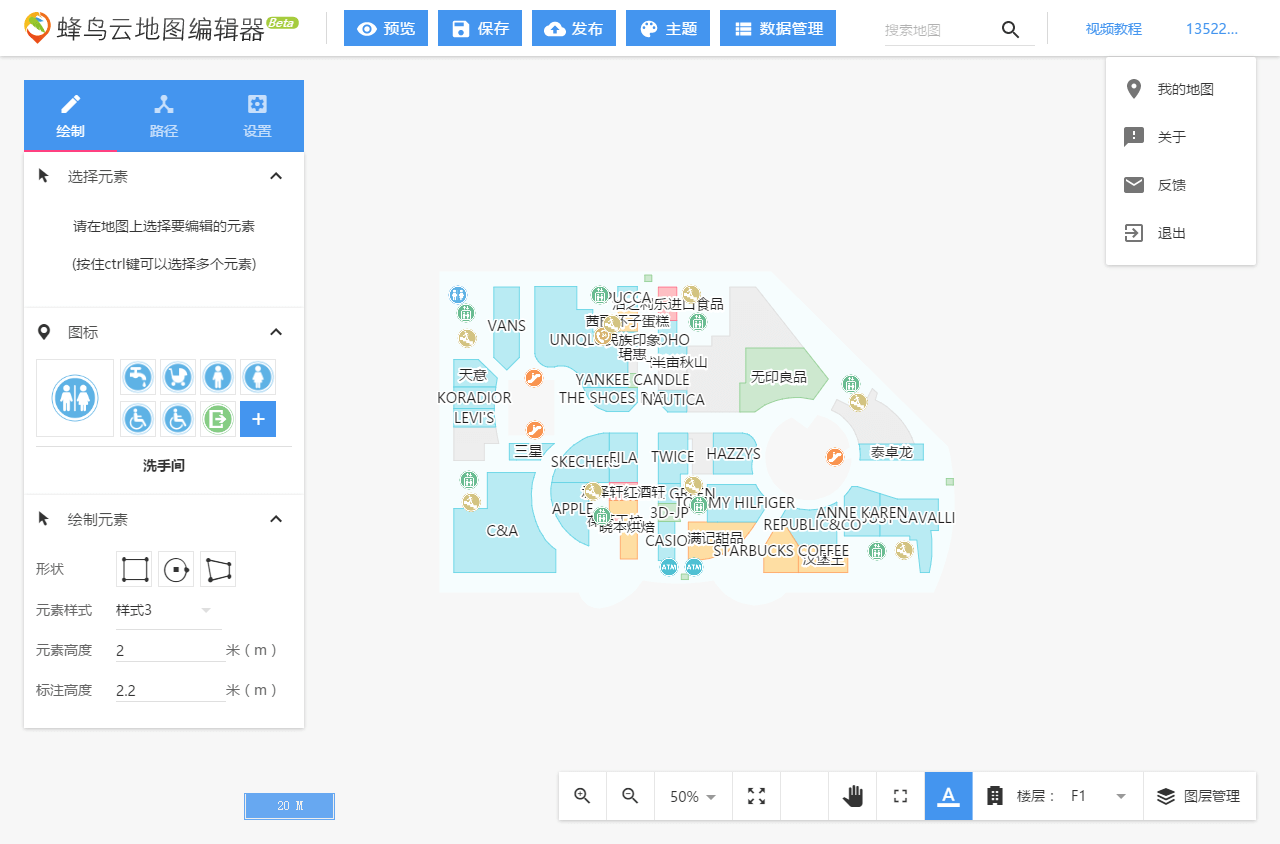Screen dimensions: 1280x844
Task: Switch to the 绘制 tab
Action: tap(70, 116)
